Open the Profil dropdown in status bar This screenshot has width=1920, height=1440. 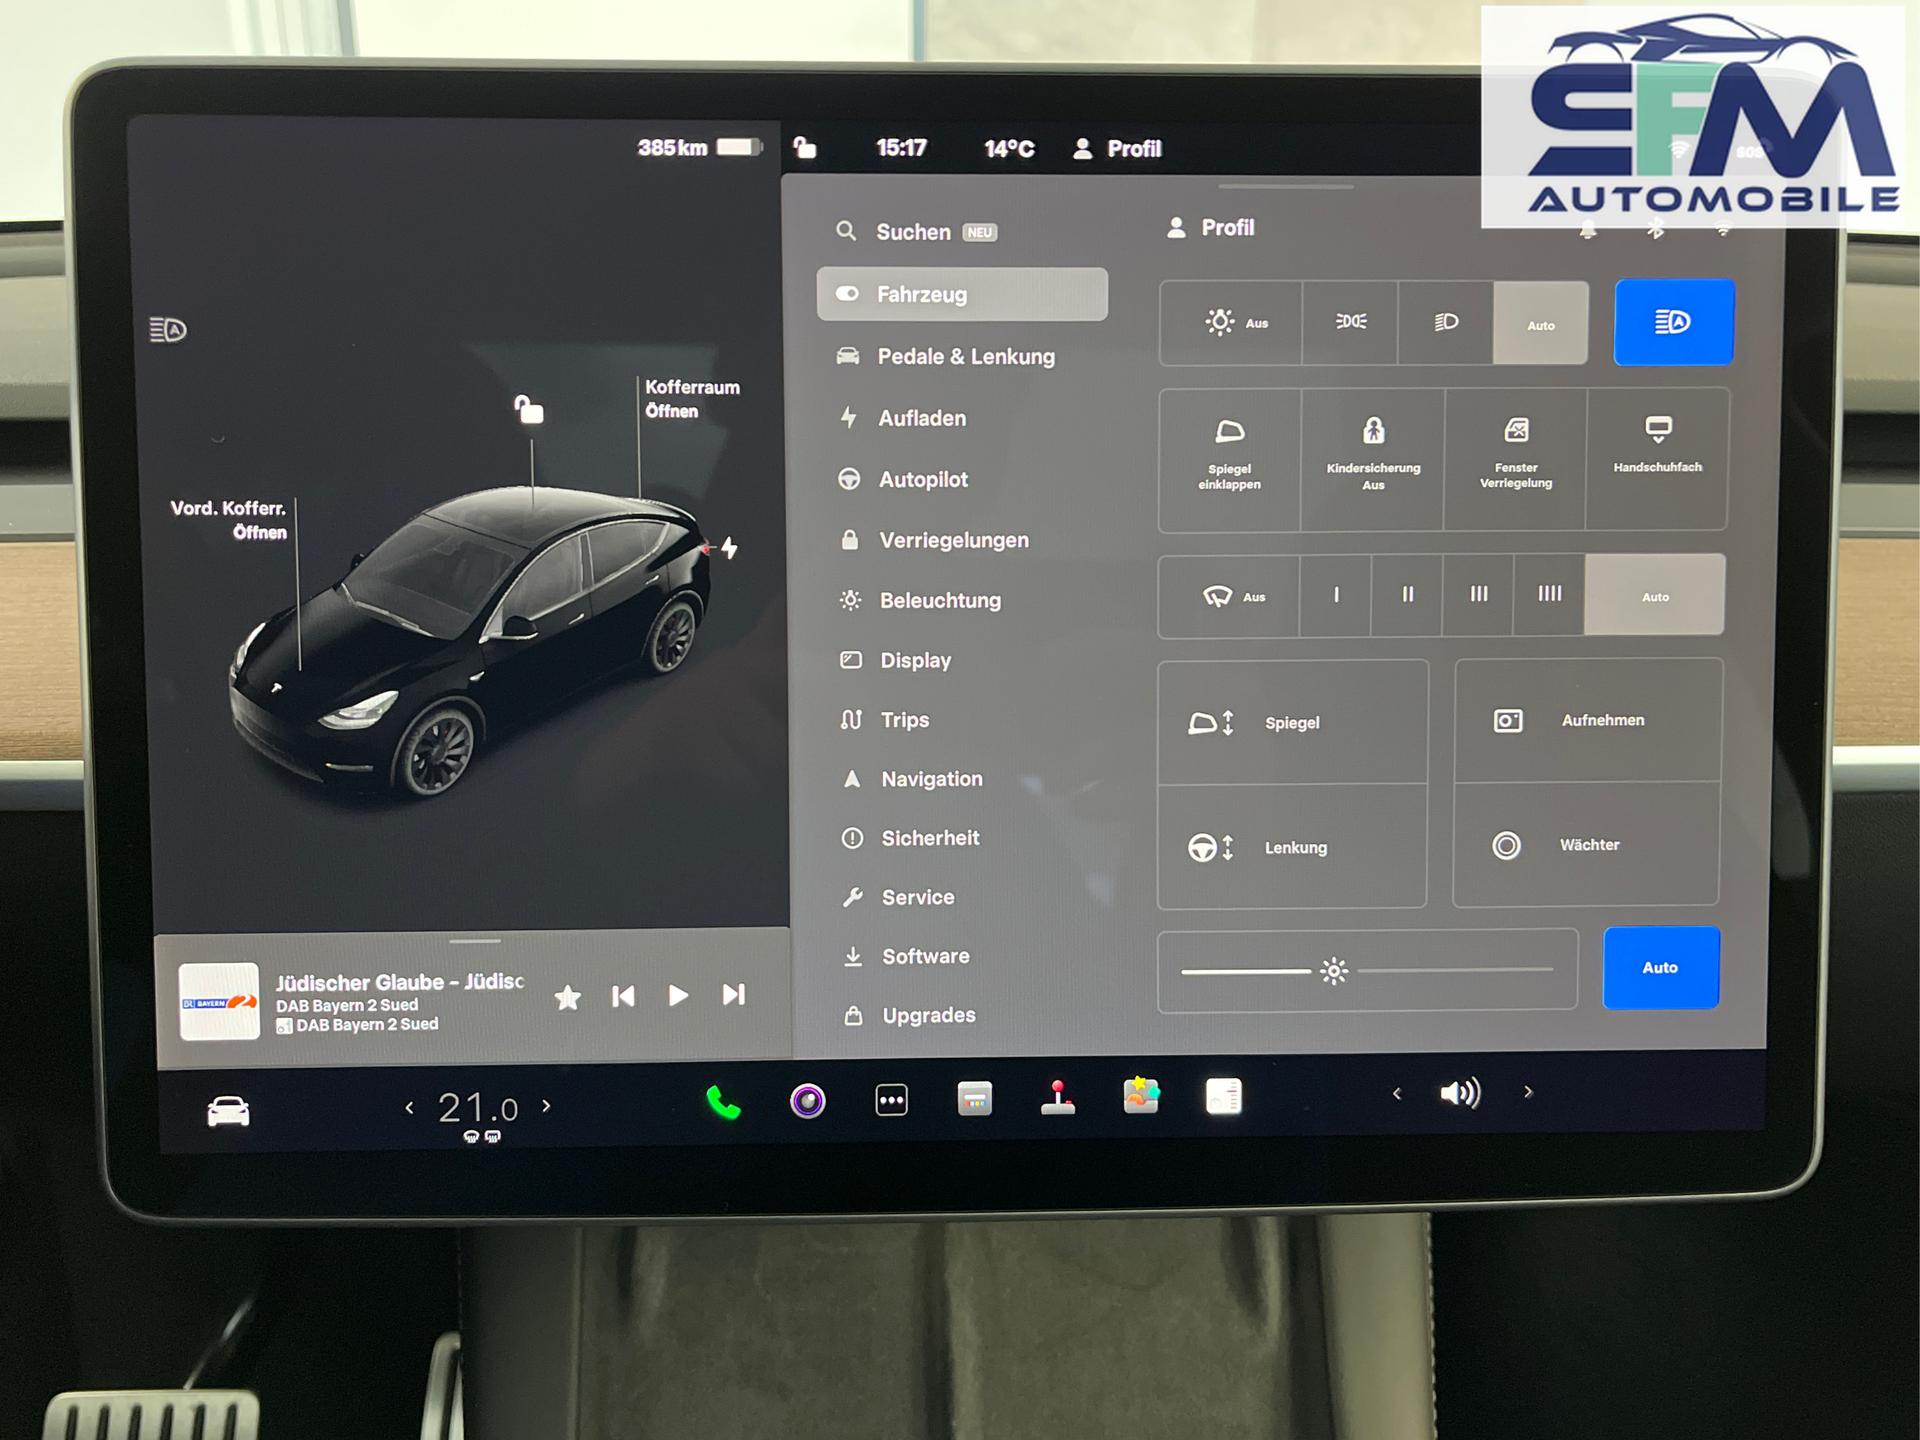pyautogui.click(x=1118, y=149)
